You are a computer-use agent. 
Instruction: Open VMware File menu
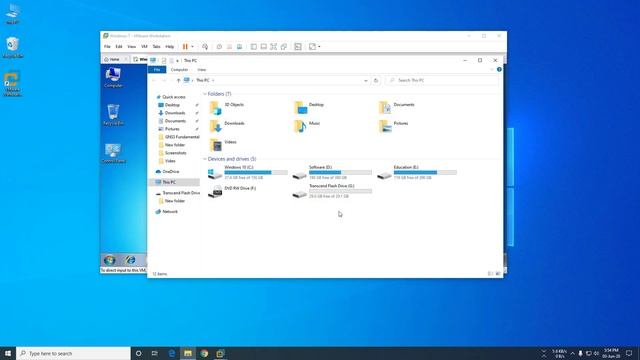(107, 47)
